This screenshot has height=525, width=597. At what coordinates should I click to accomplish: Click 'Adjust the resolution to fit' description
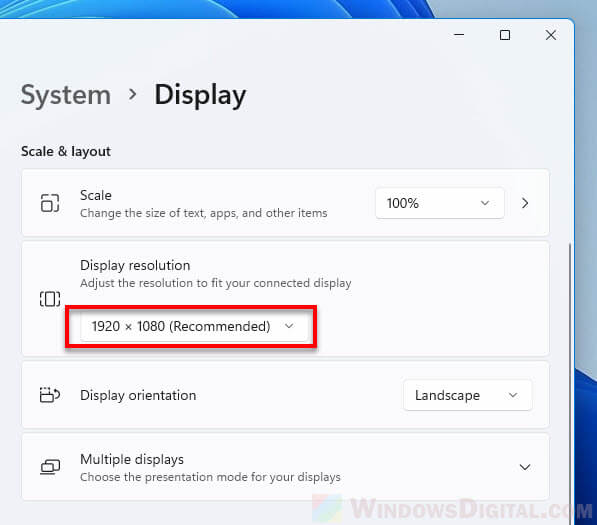point(215,283)
